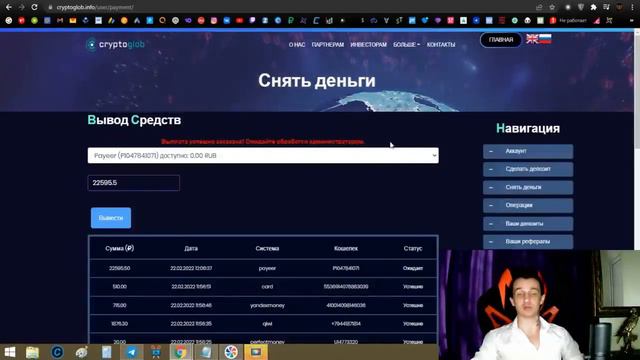640x360 pixels.
Task: Open the 'ПАРТНЕРАМ' menu item
Action: [x=328, y=44]
